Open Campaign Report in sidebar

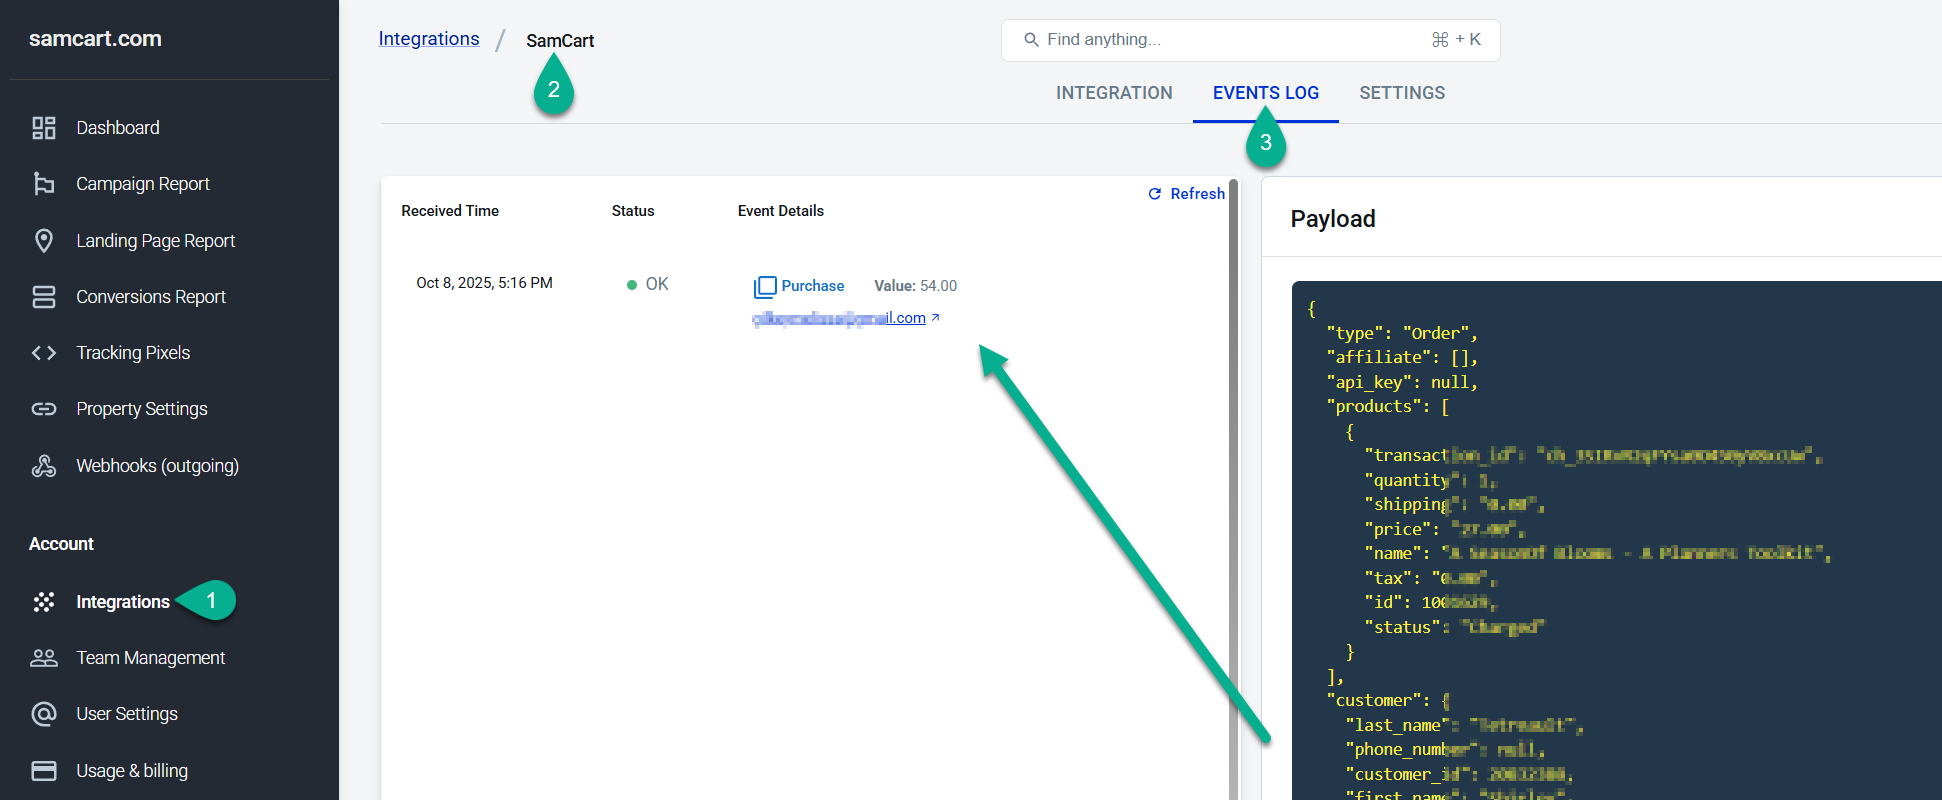tap(143, 184)
